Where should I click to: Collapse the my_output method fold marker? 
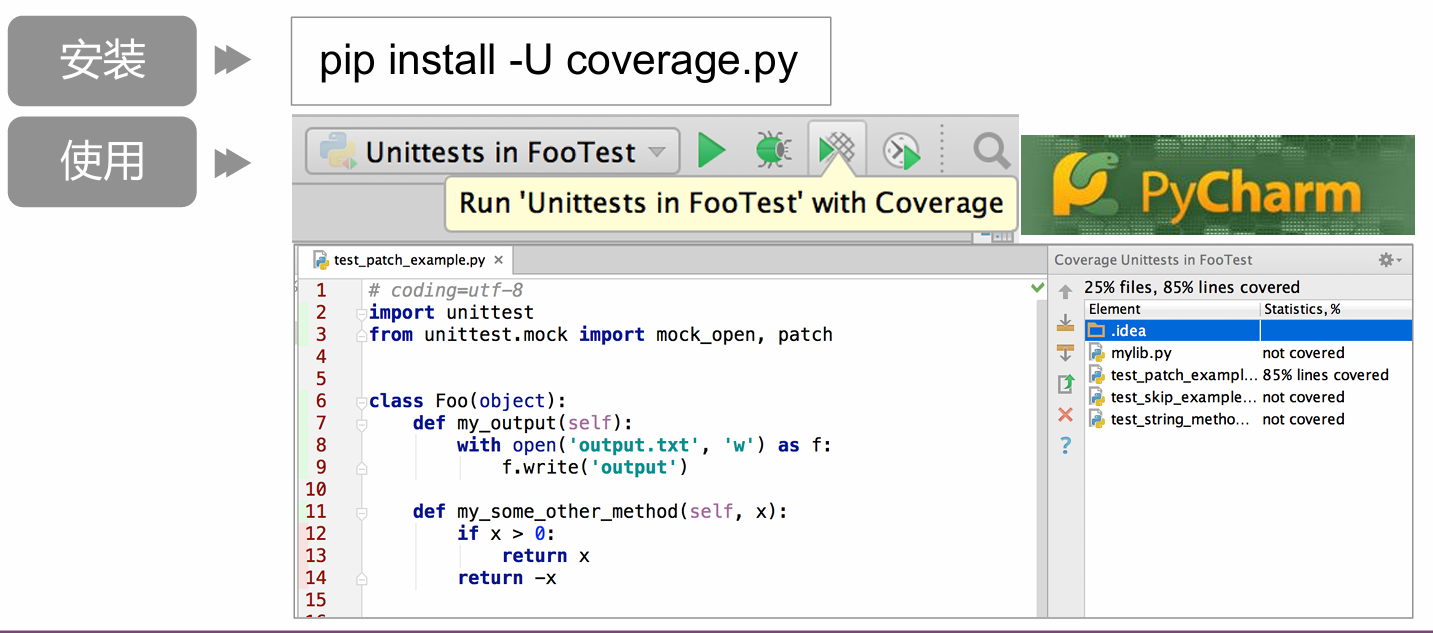point(362,423)
